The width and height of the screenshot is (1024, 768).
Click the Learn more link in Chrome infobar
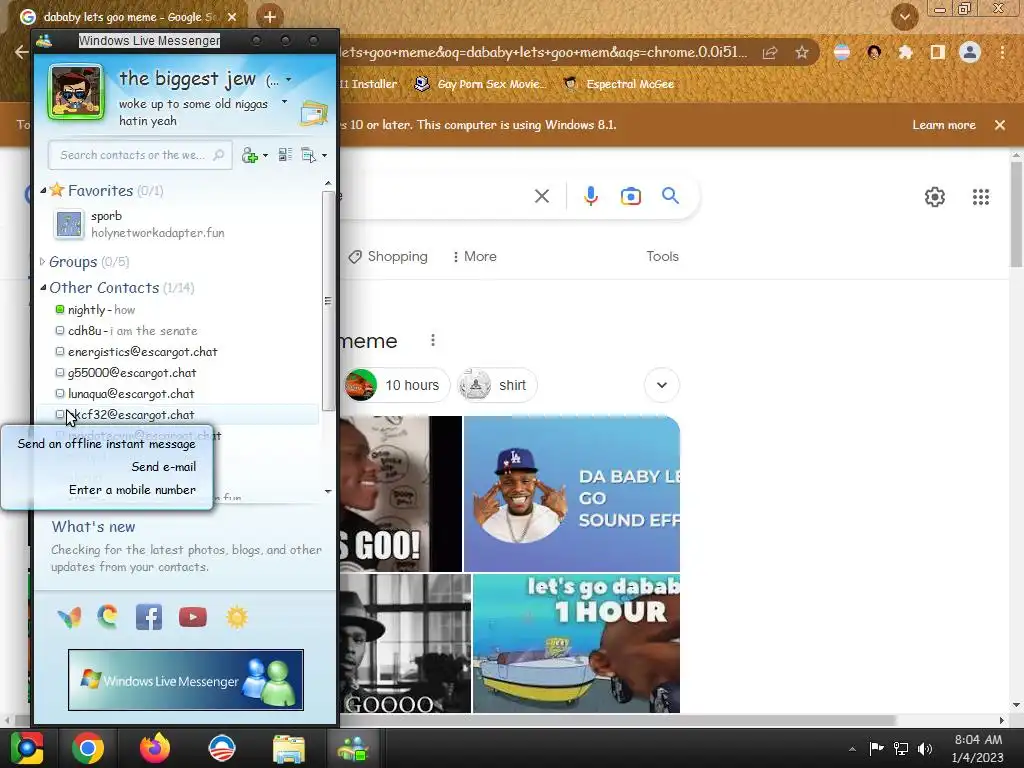[x=944, y=125]
